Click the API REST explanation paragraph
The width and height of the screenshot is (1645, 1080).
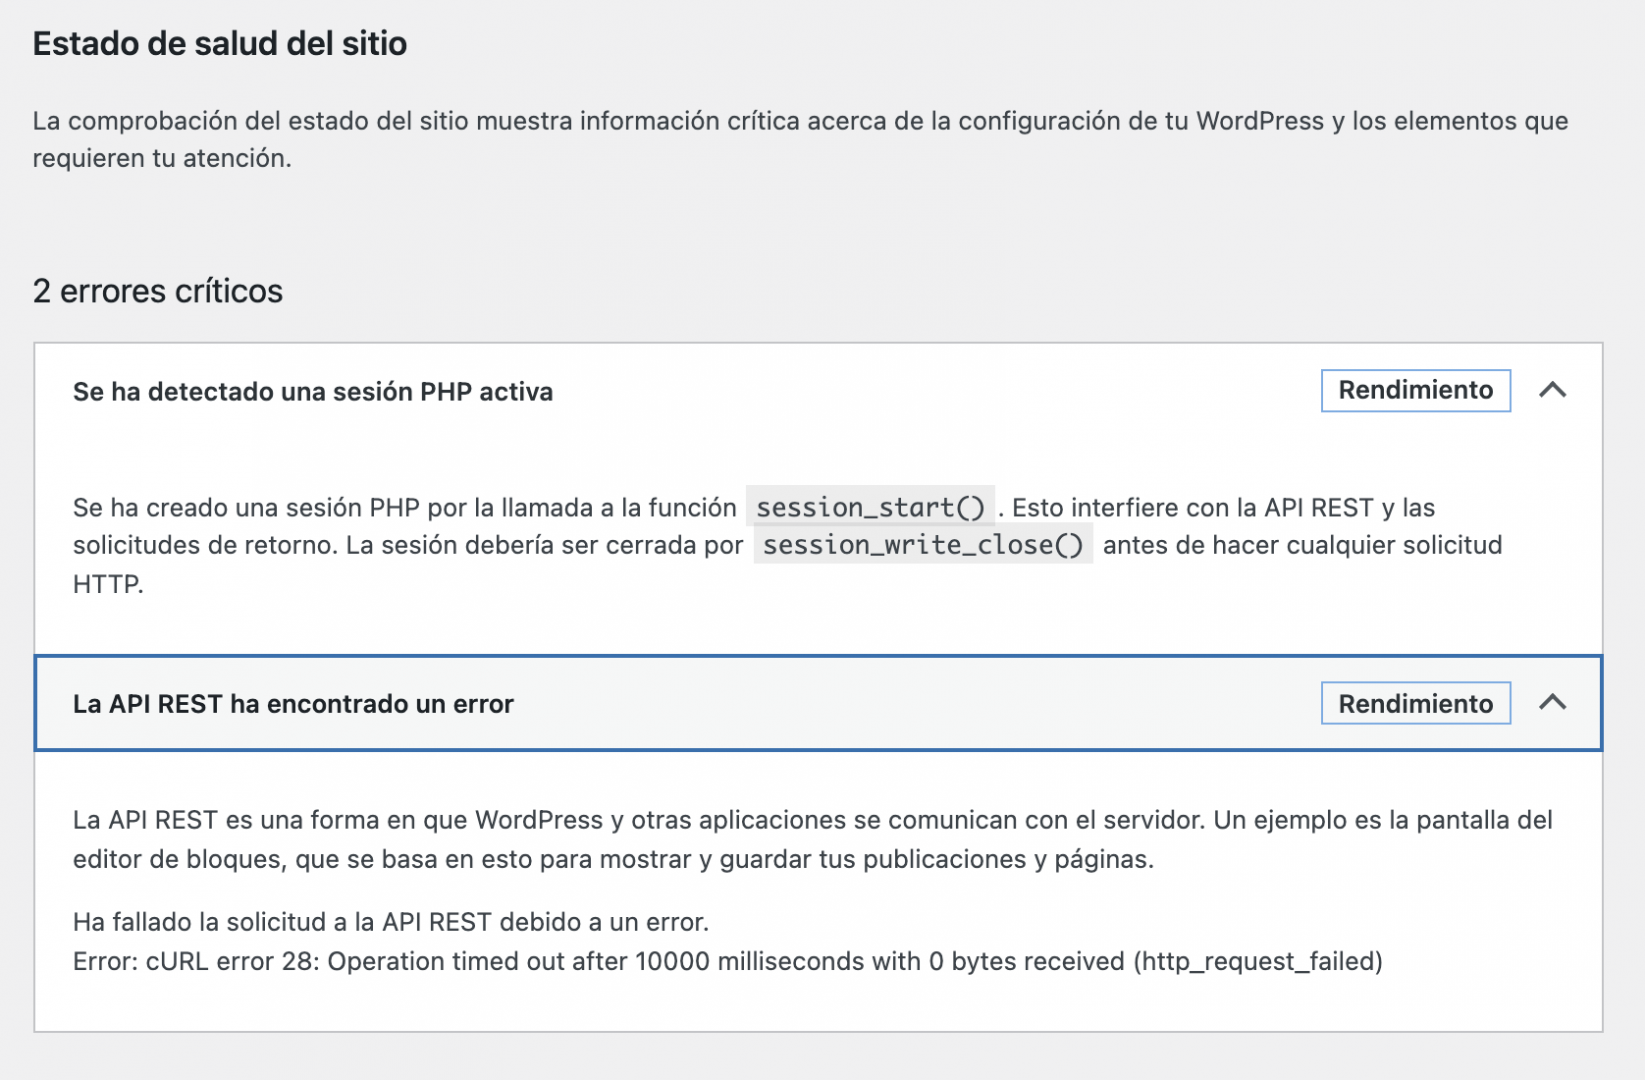pyautogui.click(x=812, y=839)
